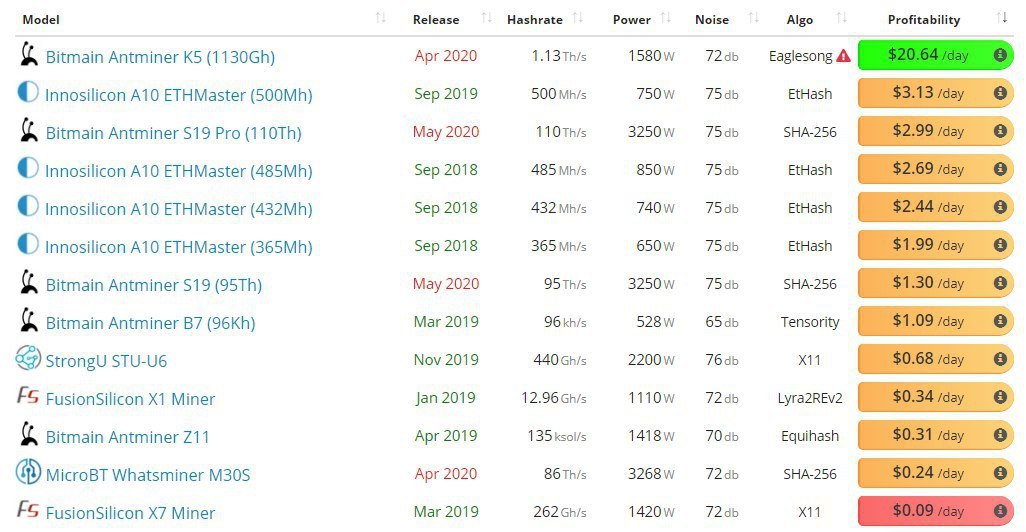This screenshot has height=532, width=1026.
Task: Click coin icon in $20.64 profitability badge
Action: point(1000,56)
